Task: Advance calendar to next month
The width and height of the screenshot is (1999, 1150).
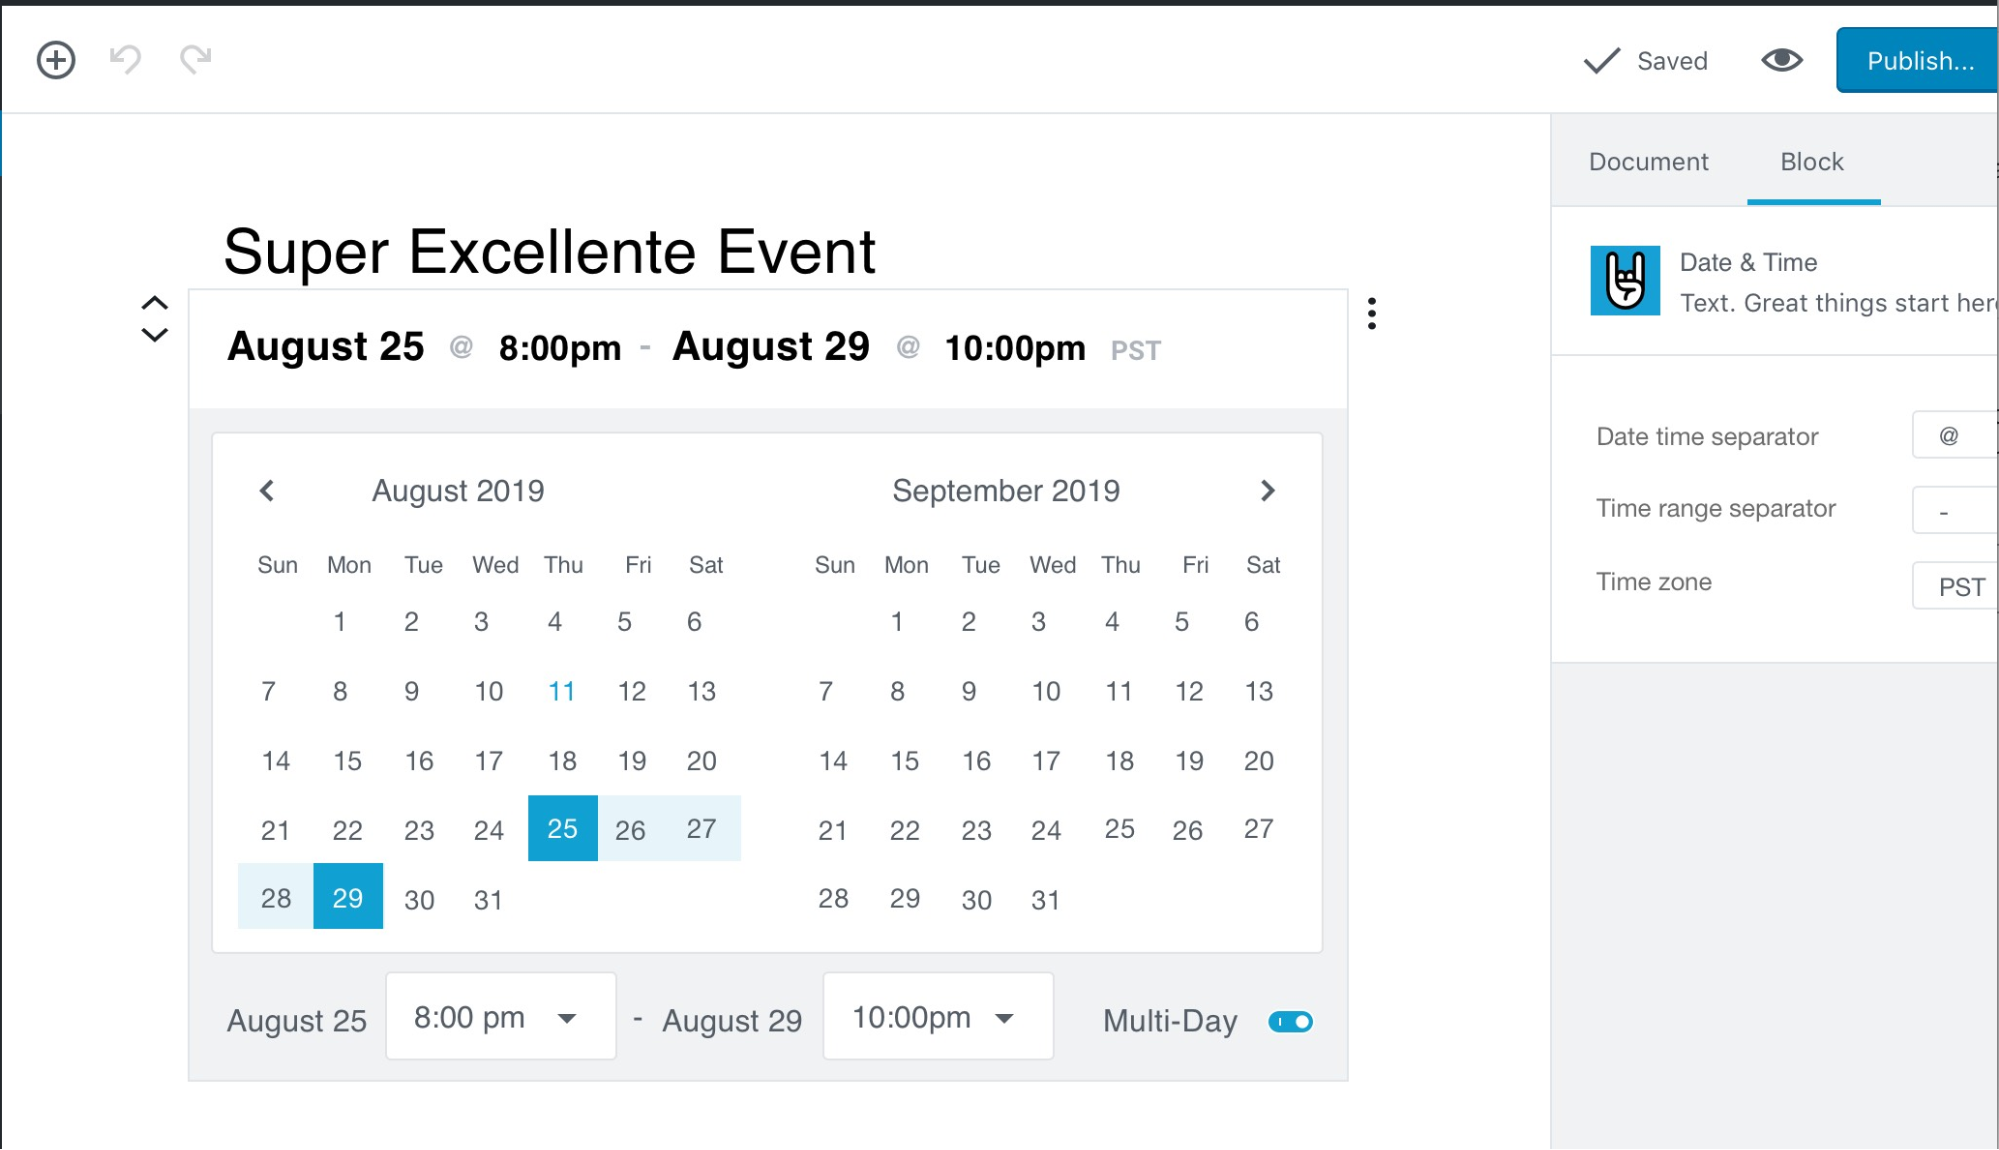Action: click(1267, 491)
